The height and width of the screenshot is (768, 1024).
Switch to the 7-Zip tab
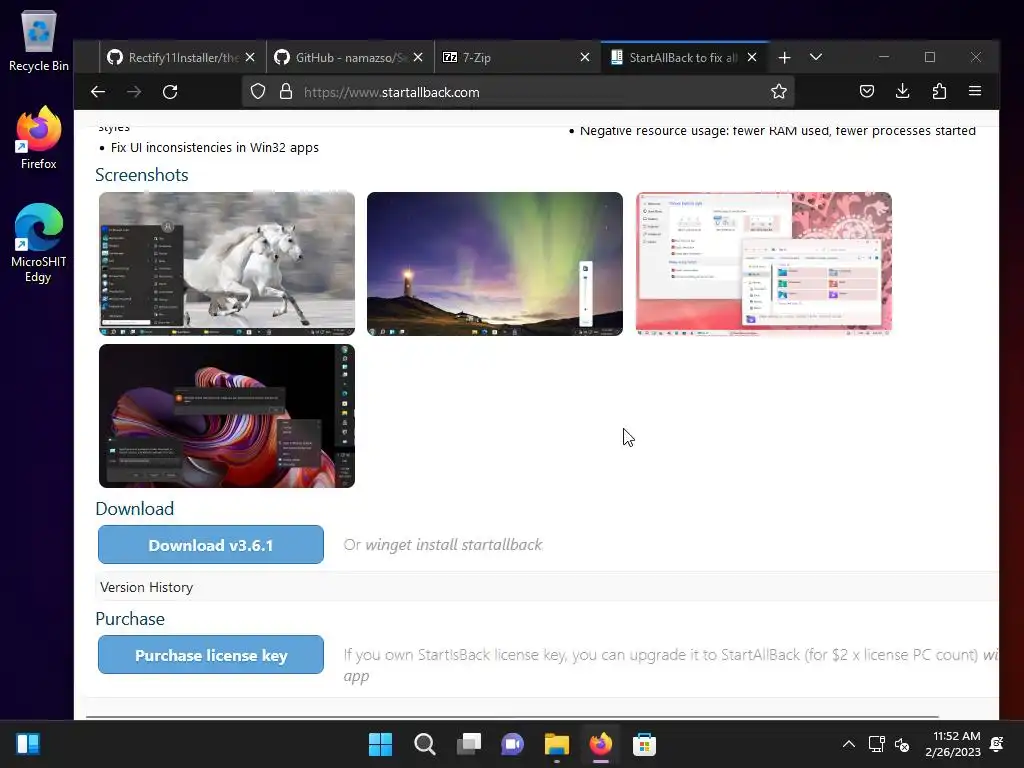coord(507,57)
